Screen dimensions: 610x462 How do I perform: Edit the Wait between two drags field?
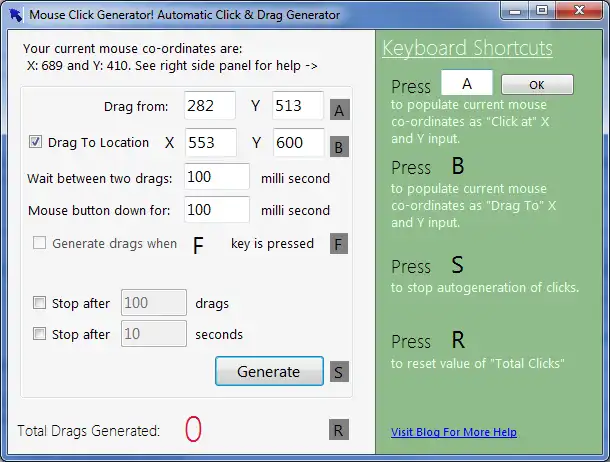click(217, 177)
